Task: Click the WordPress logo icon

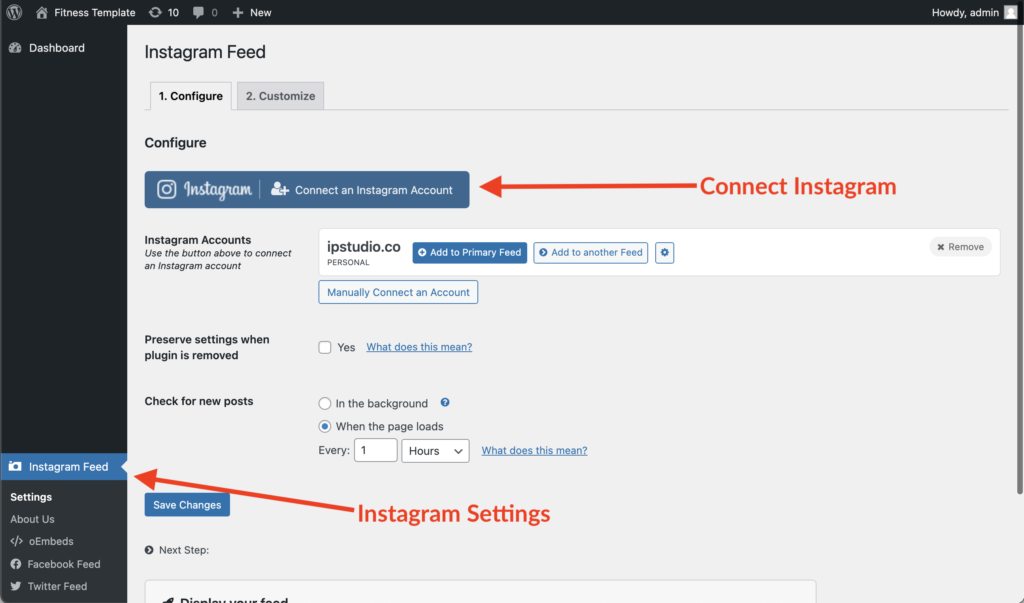Action: click(x=14, y=12)
